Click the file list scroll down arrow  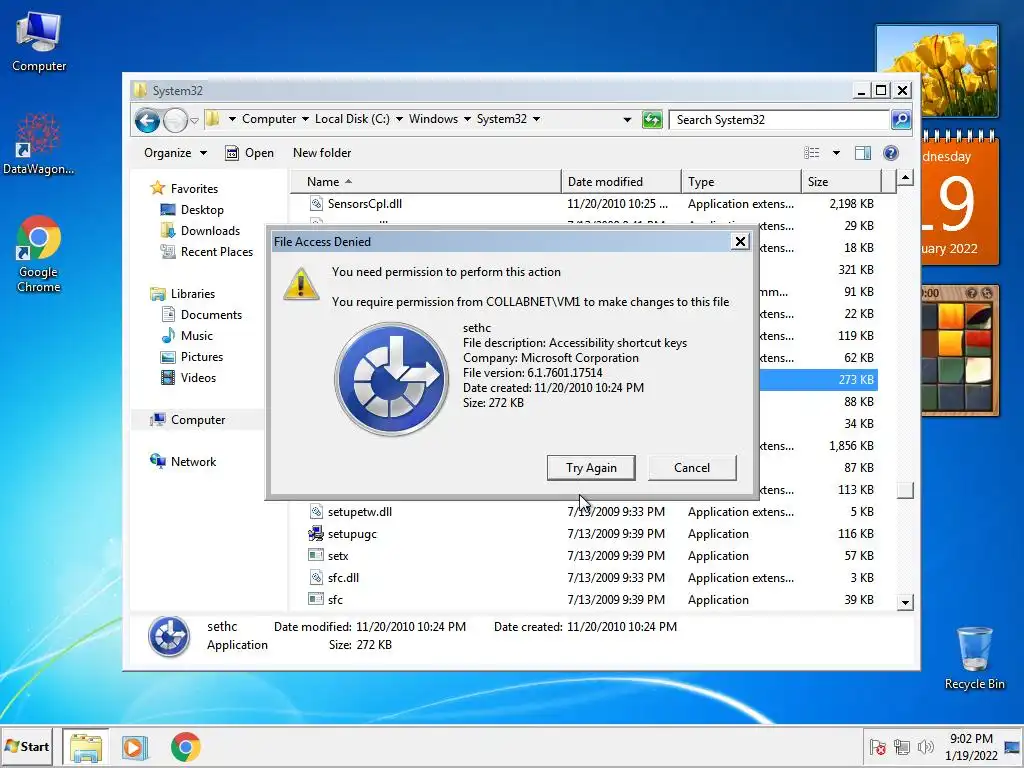coord(905,603)
